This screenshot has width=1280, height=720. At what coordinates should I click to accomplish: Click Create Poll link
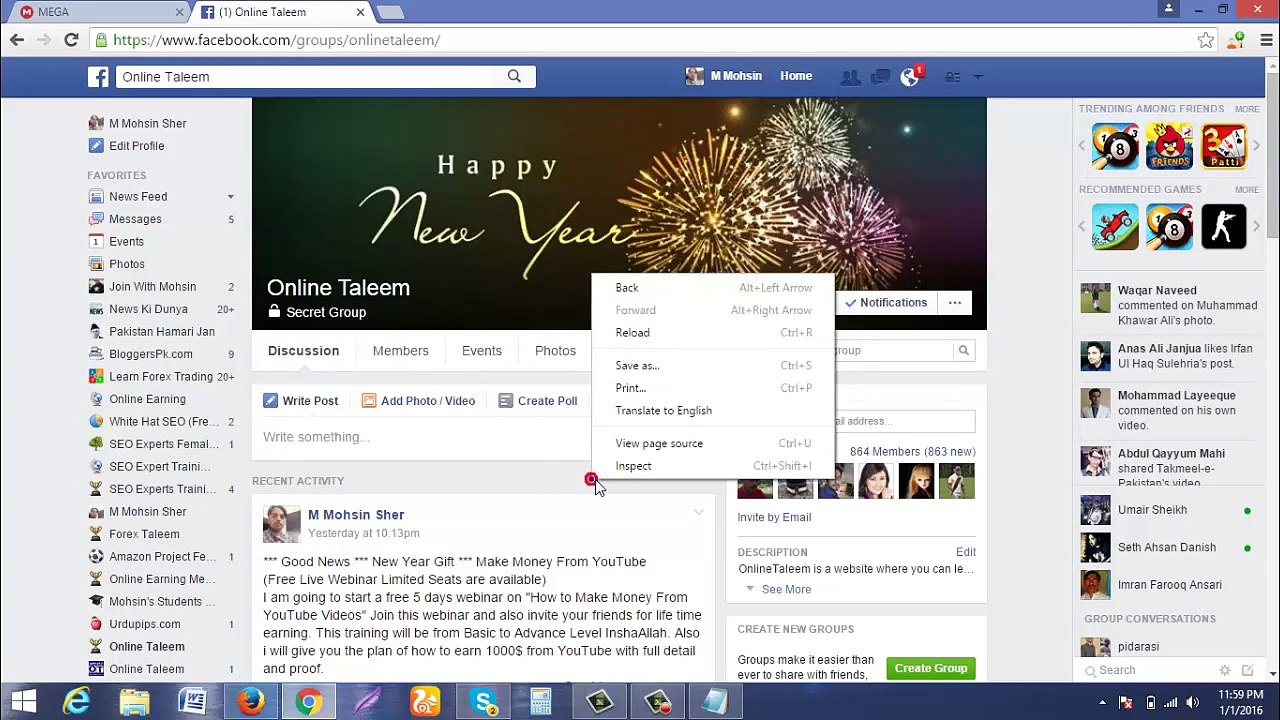(x=538, y=401)
